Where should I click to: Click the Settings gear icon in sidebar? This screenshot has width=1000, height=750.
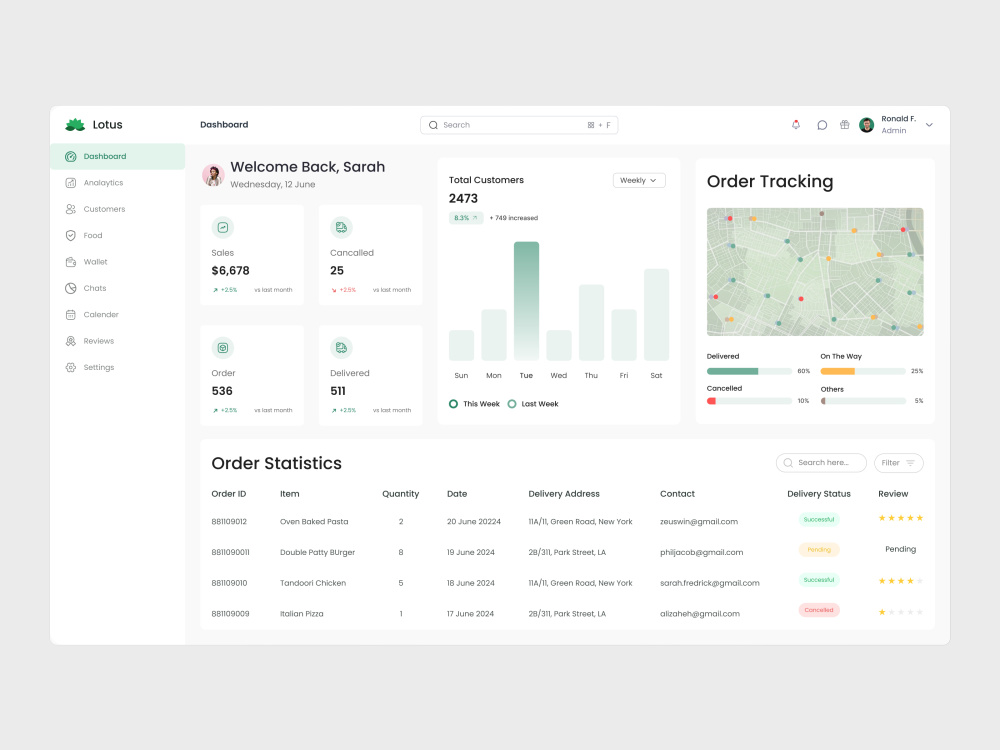click(71, 367)
